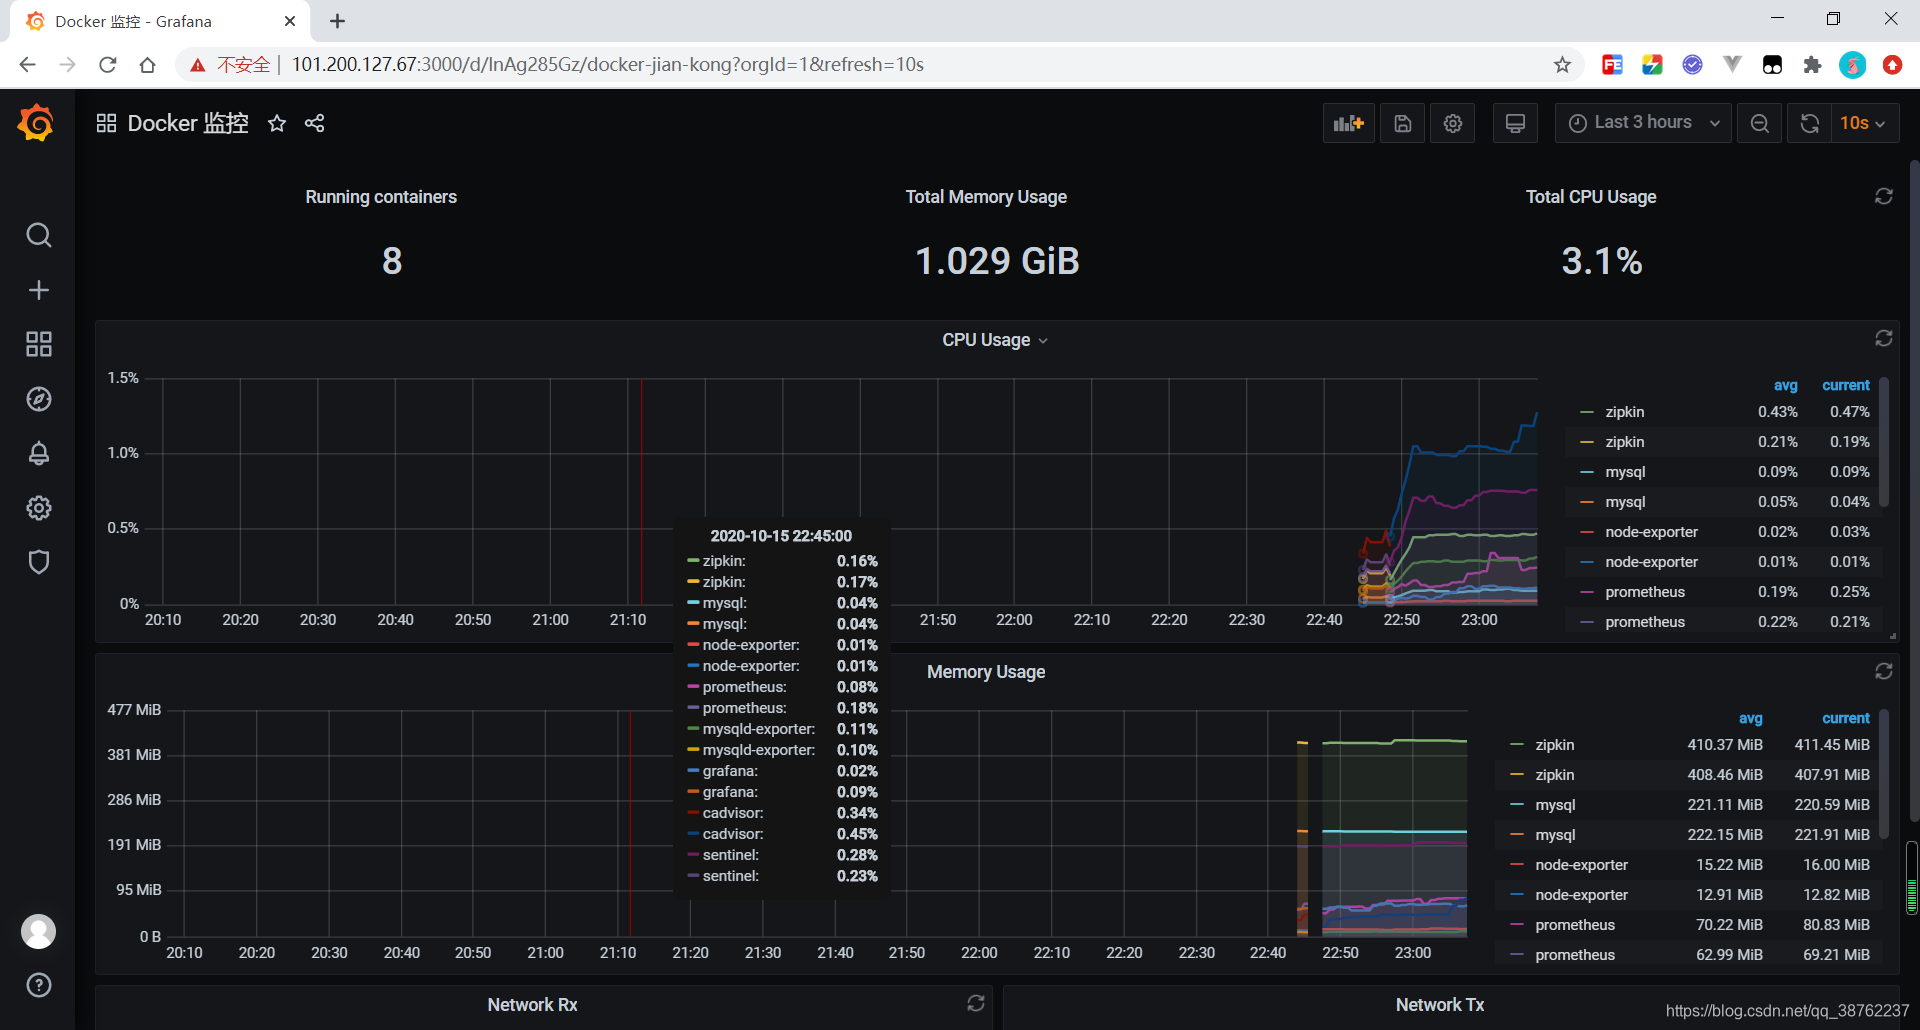Open Grafana home logo
The image size is (1920, 1030).
[x=37, y=123]
